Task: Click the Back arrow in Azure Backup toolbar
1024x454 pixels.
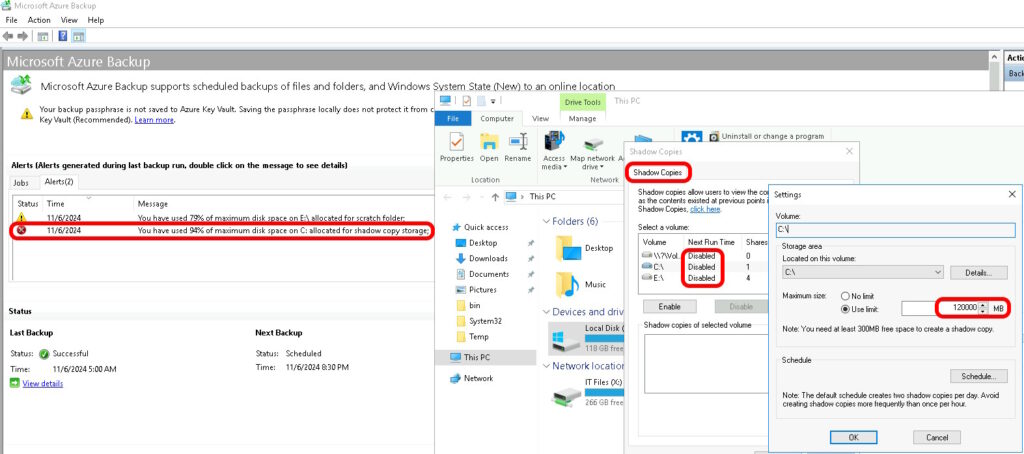Action: tap(9, 36)
